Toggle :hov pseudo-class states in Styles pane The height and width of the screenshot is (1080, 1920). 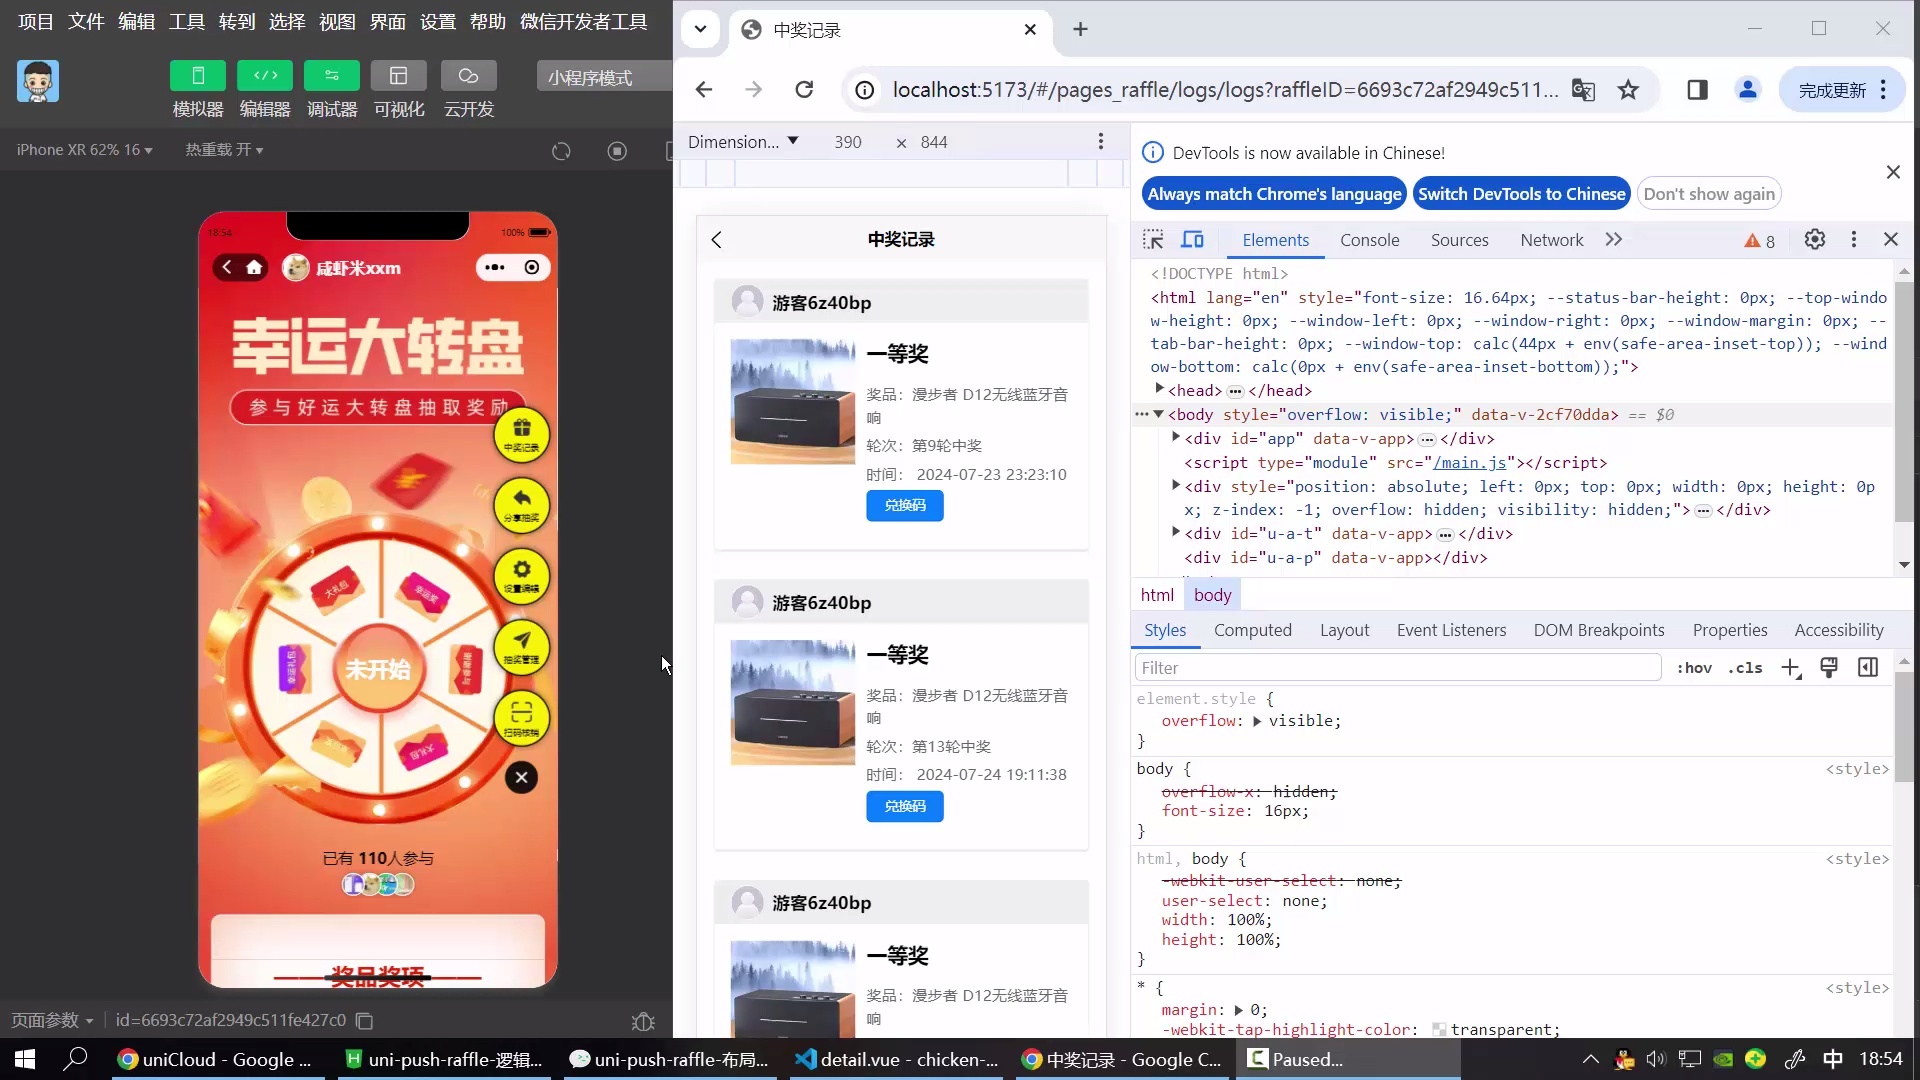[1696, 667]
